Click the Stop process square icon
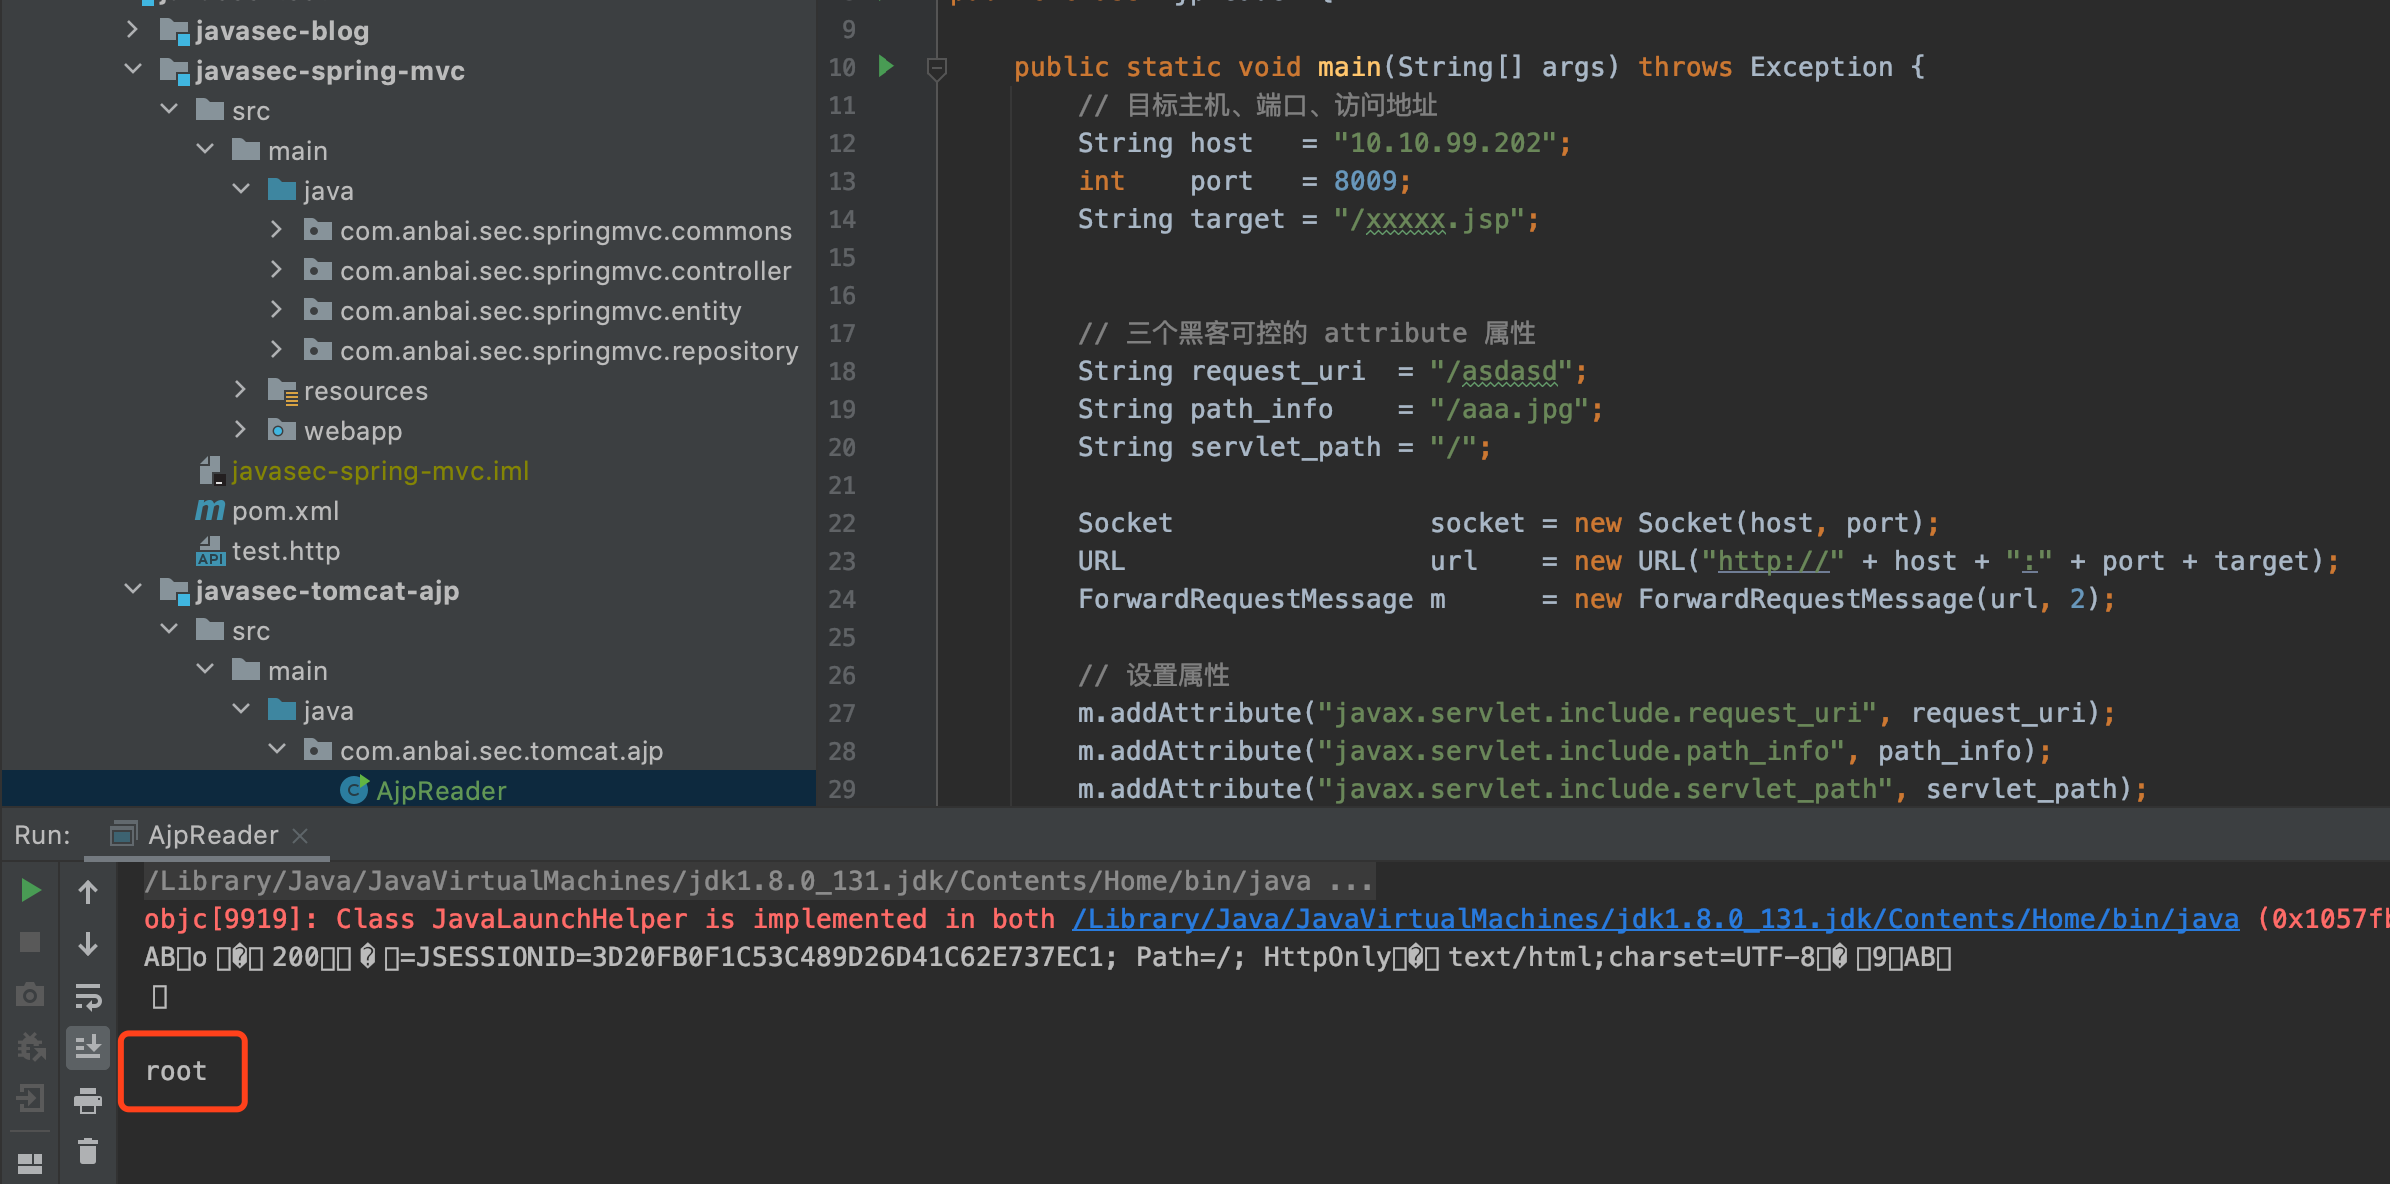 click(x=30, y=942)
